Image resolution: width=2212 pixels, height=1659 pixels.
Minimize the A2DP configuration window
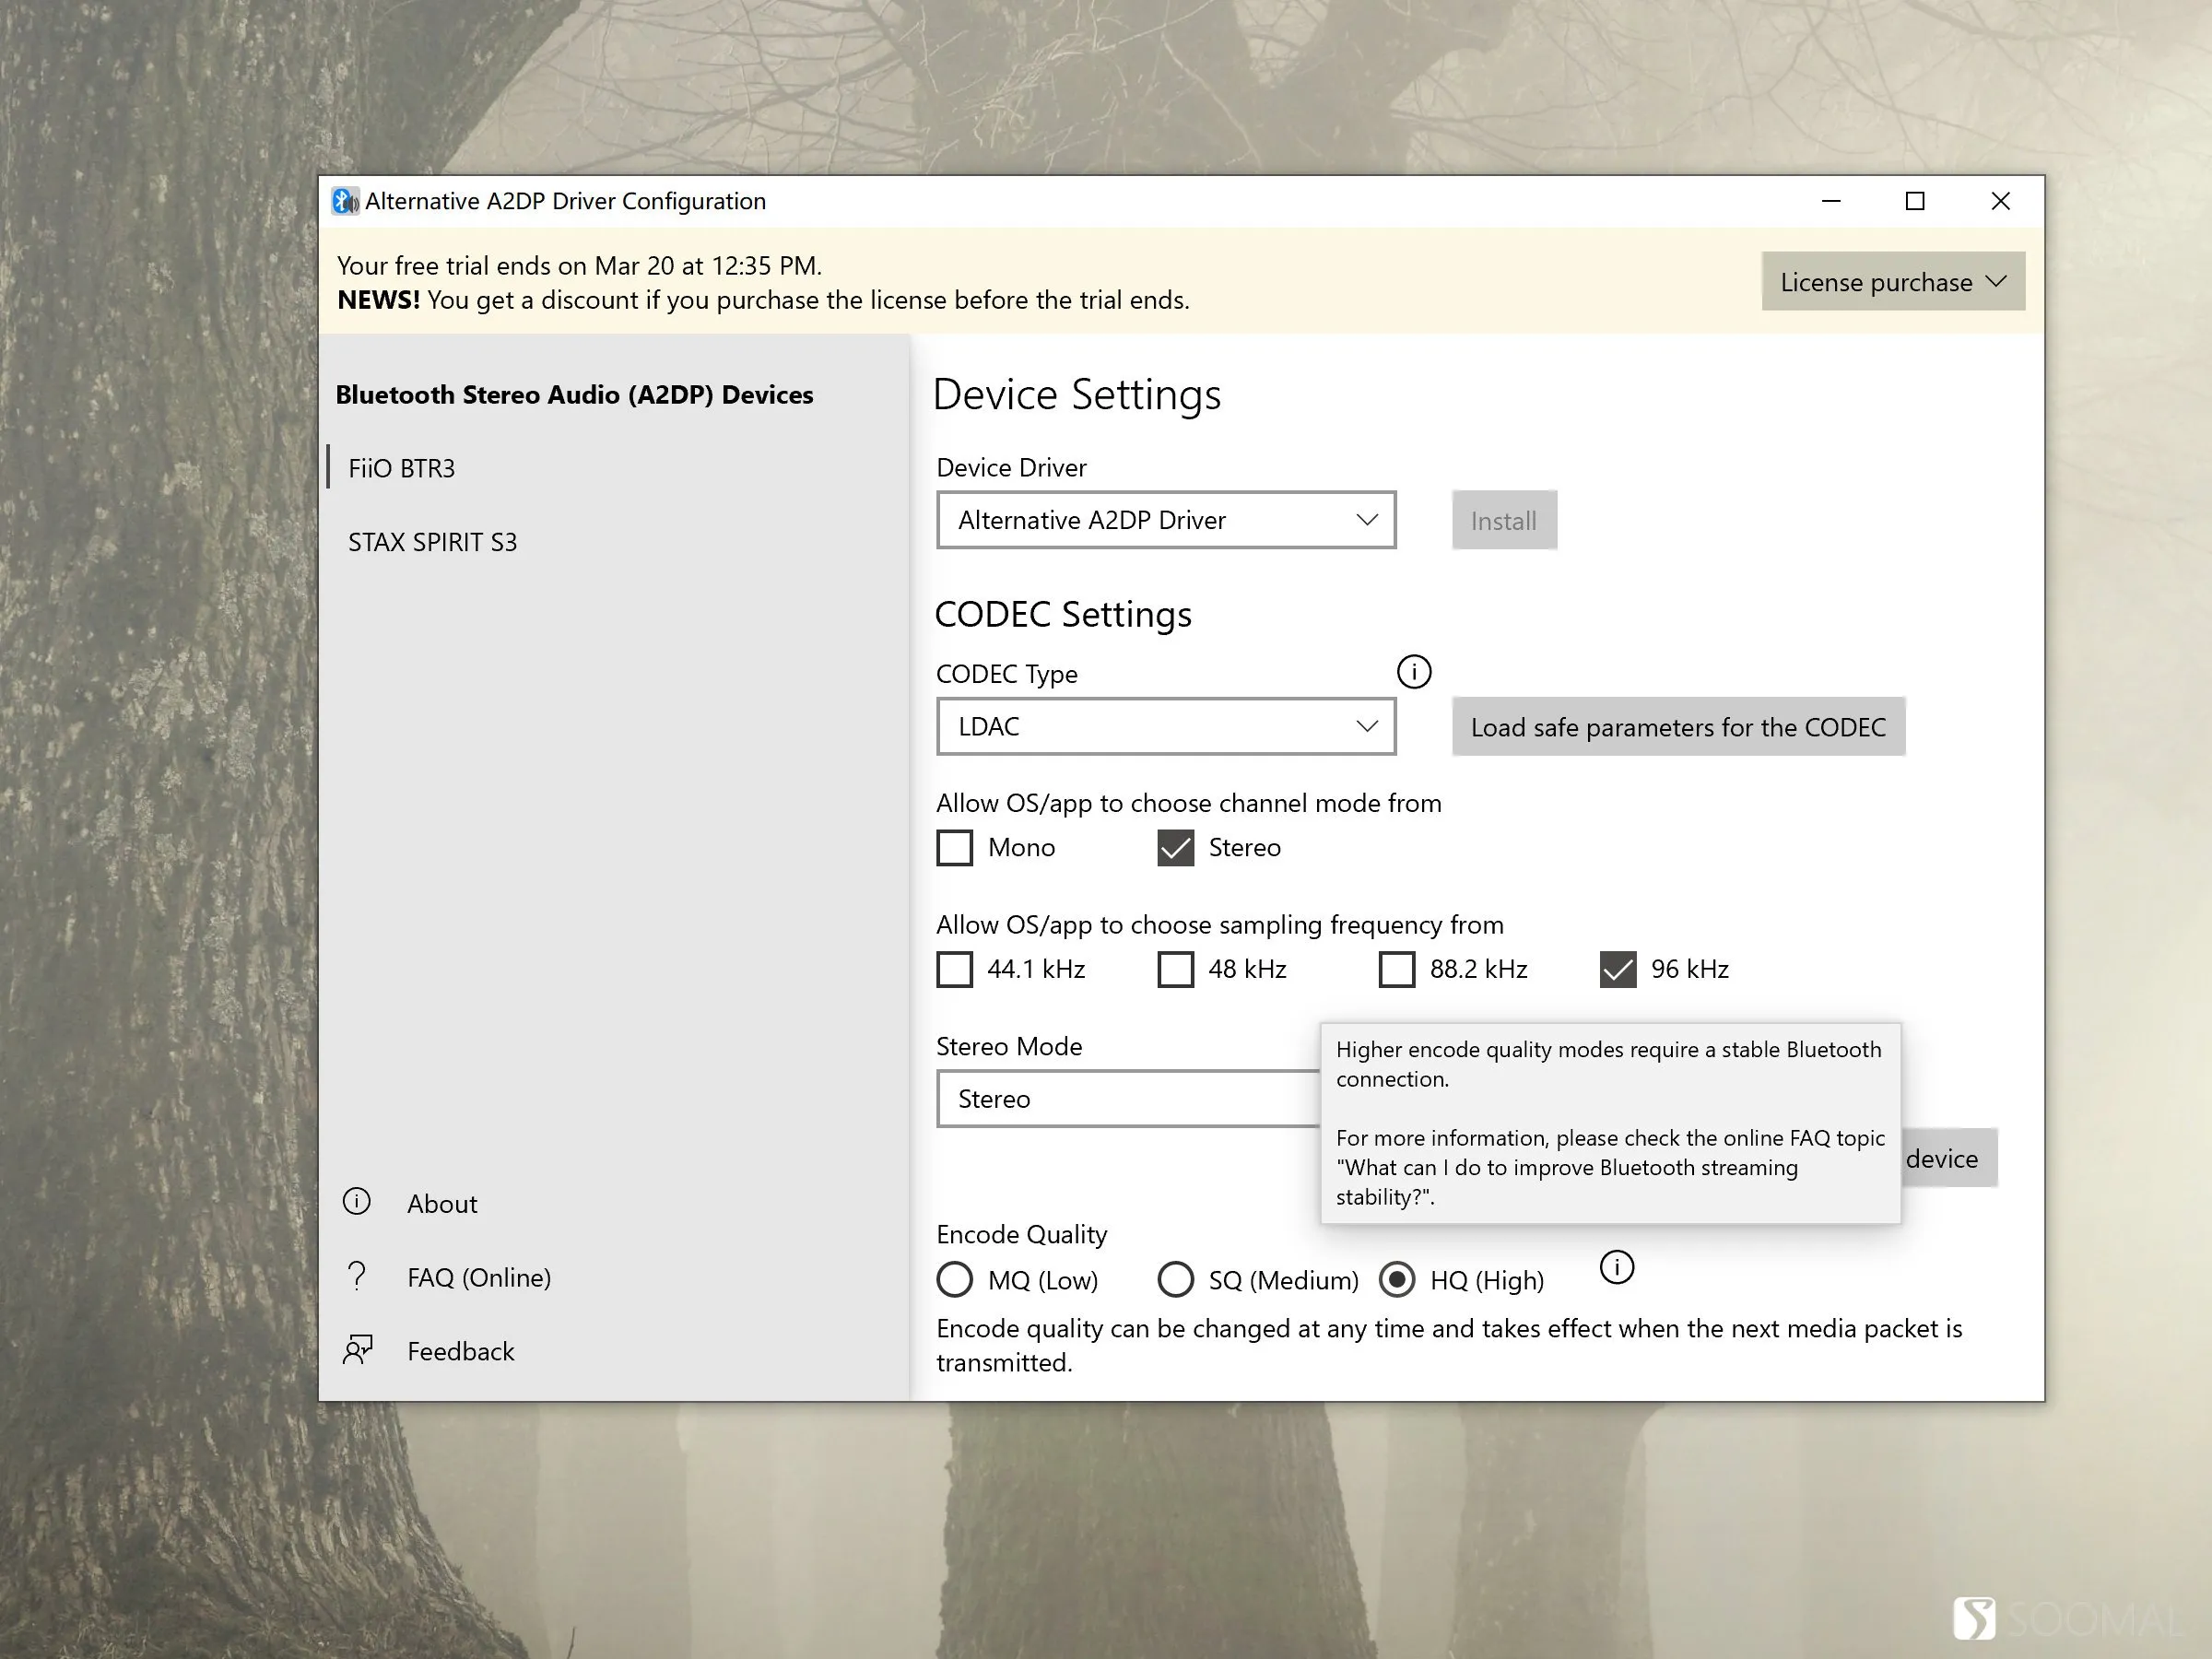(1831, 201)
